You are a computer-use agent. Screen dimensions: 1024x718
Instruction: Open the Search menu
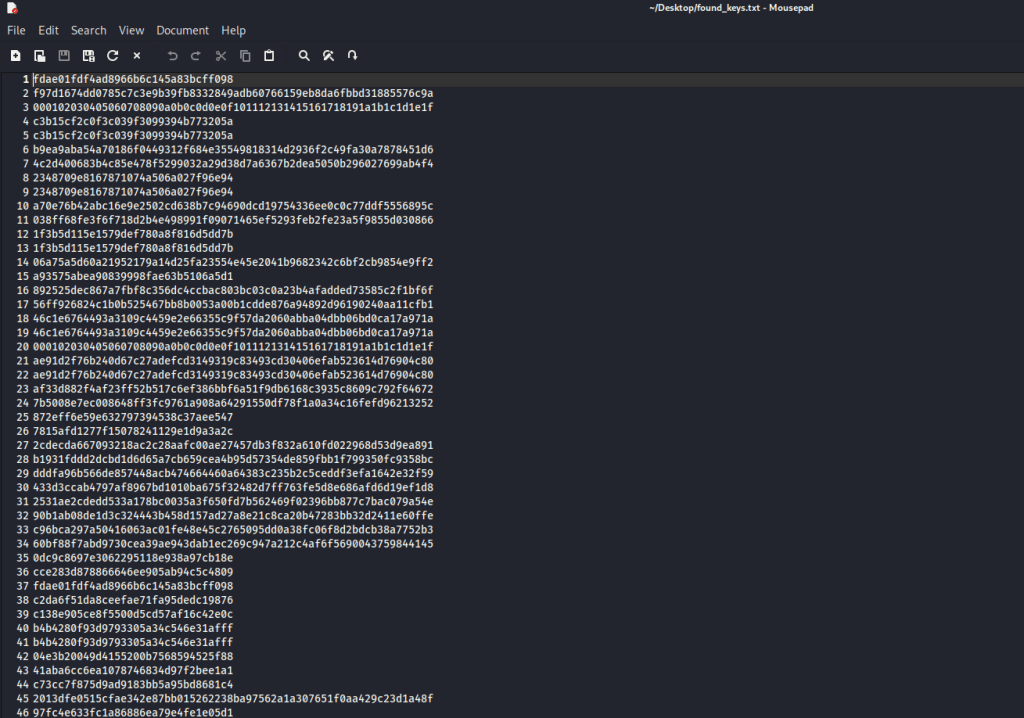[89, 31]
